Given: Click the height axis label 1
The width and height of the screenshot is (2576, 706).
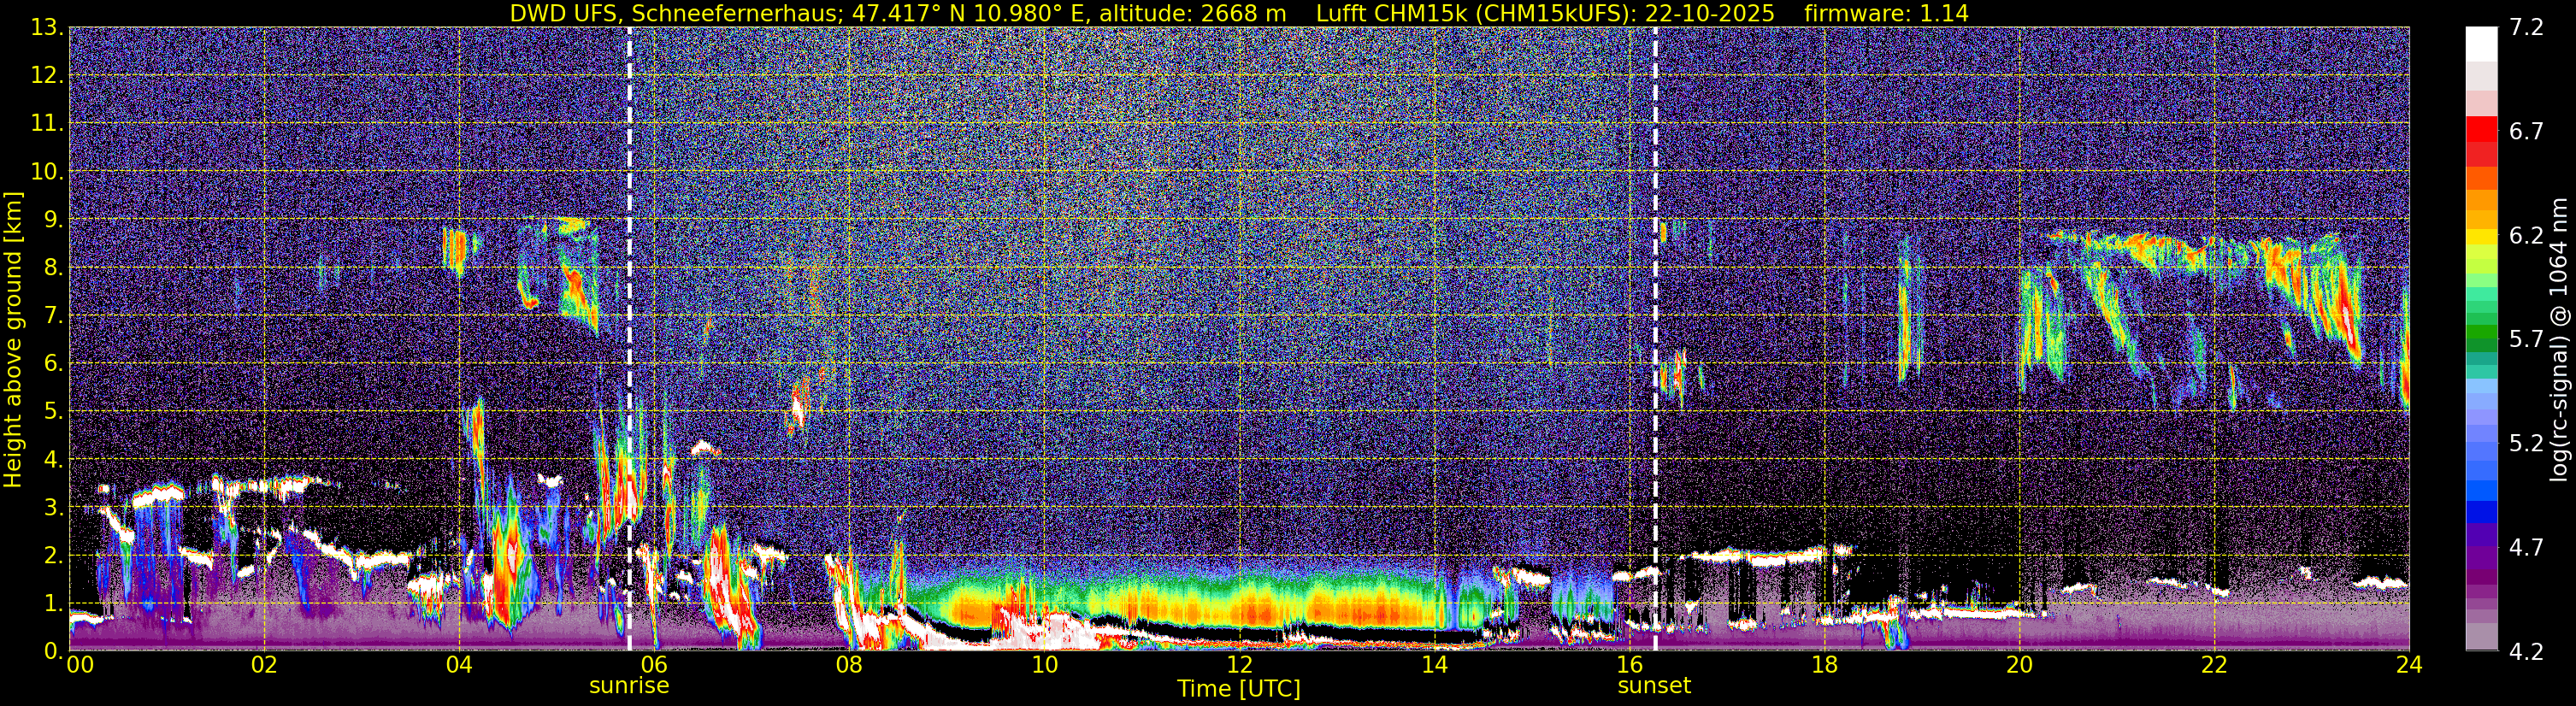Looking at the screenshot, I should point(52,603).
